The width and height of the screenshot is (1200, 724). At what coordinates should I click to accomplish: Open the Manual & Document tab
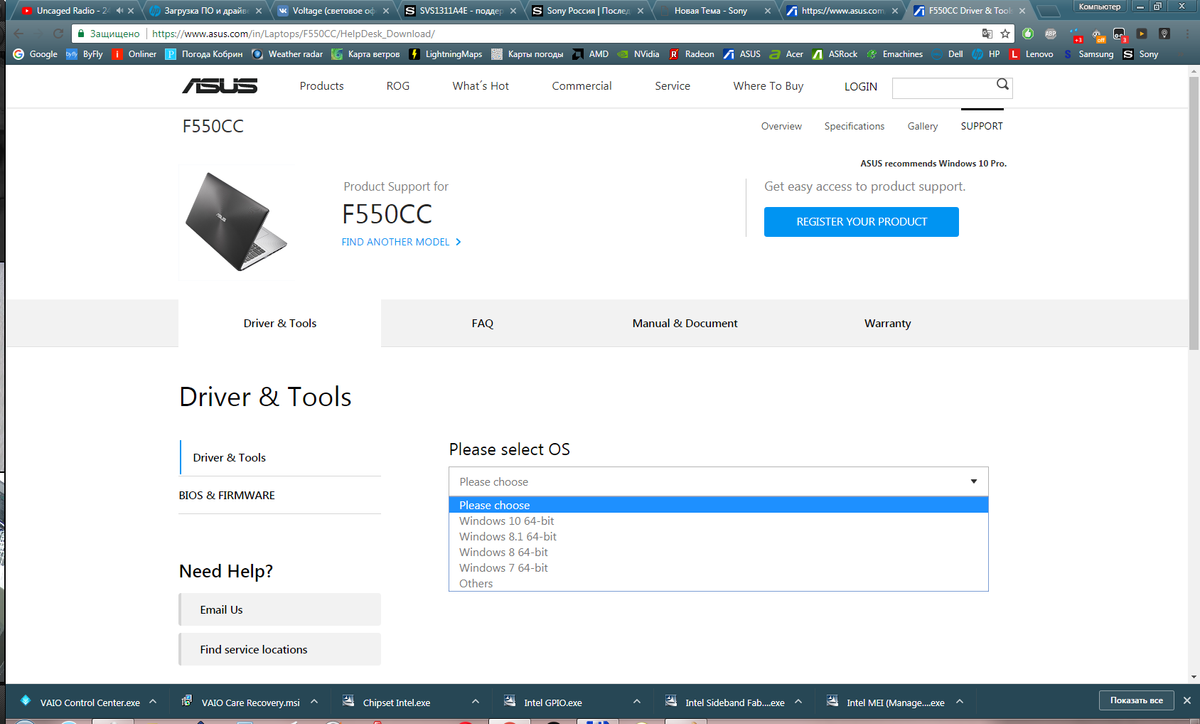[x=684, y=324]
